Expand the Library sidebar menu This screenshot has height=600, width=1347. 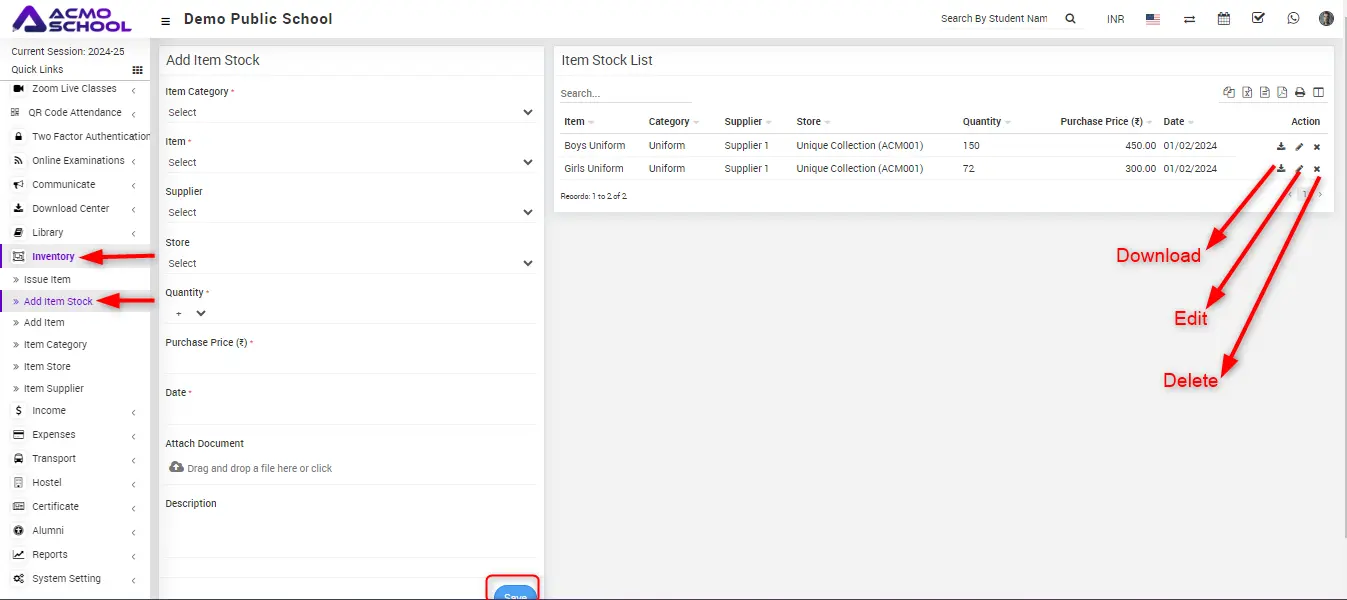[48, 232]
